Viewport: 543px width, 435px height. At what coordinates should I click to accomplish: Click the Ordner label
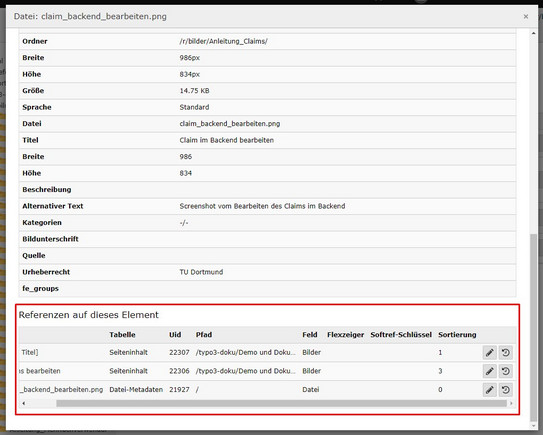pyautogui.click(x=35, y=41)
